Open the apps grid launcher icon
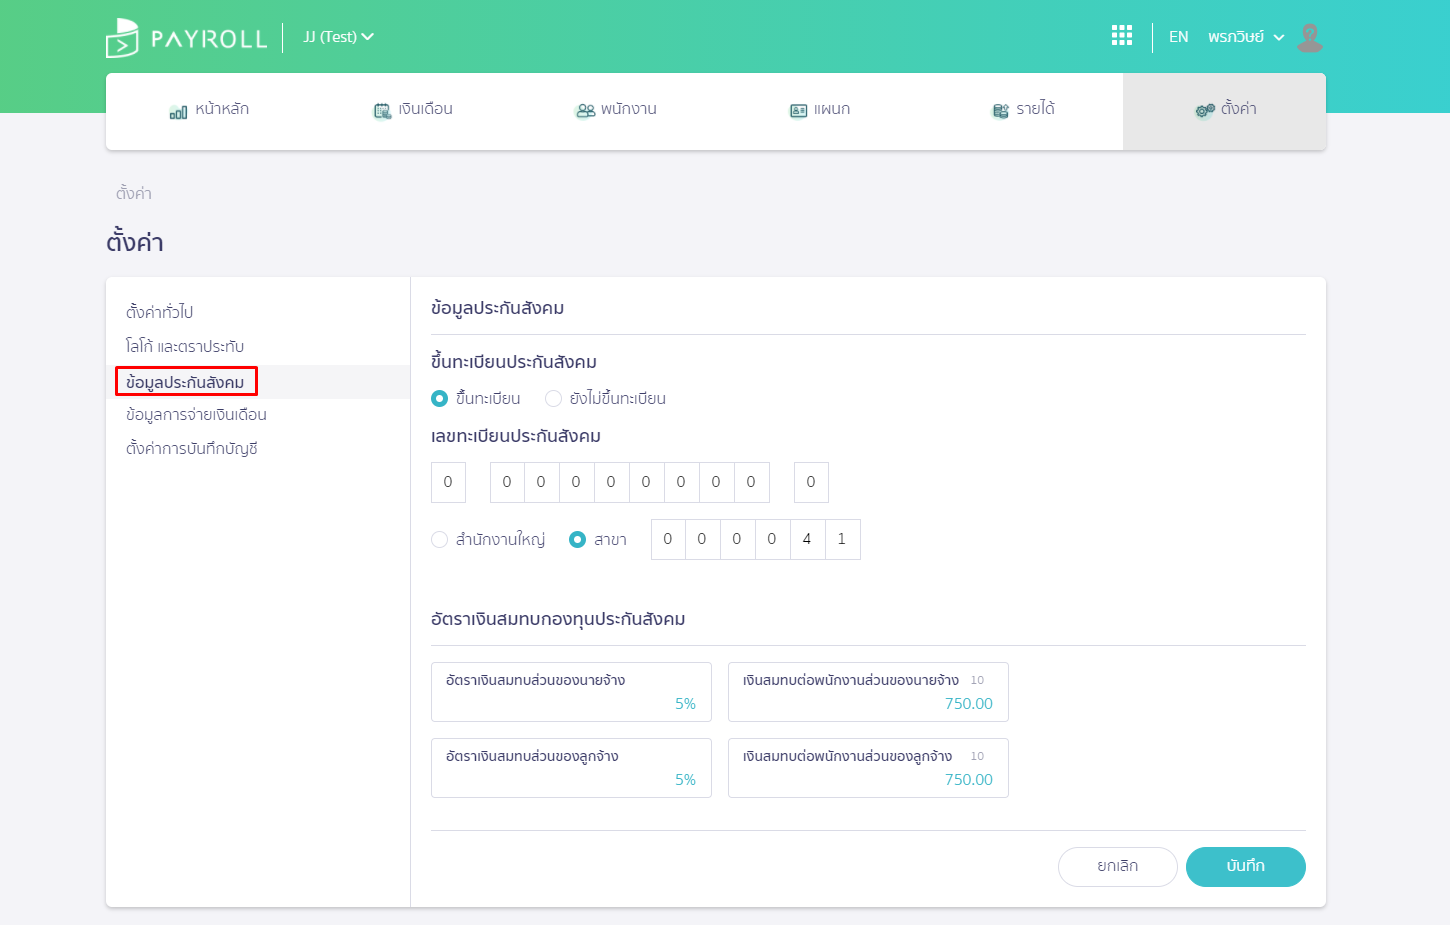This screenshot has width=1450, height=925. tap(1122, 37)
